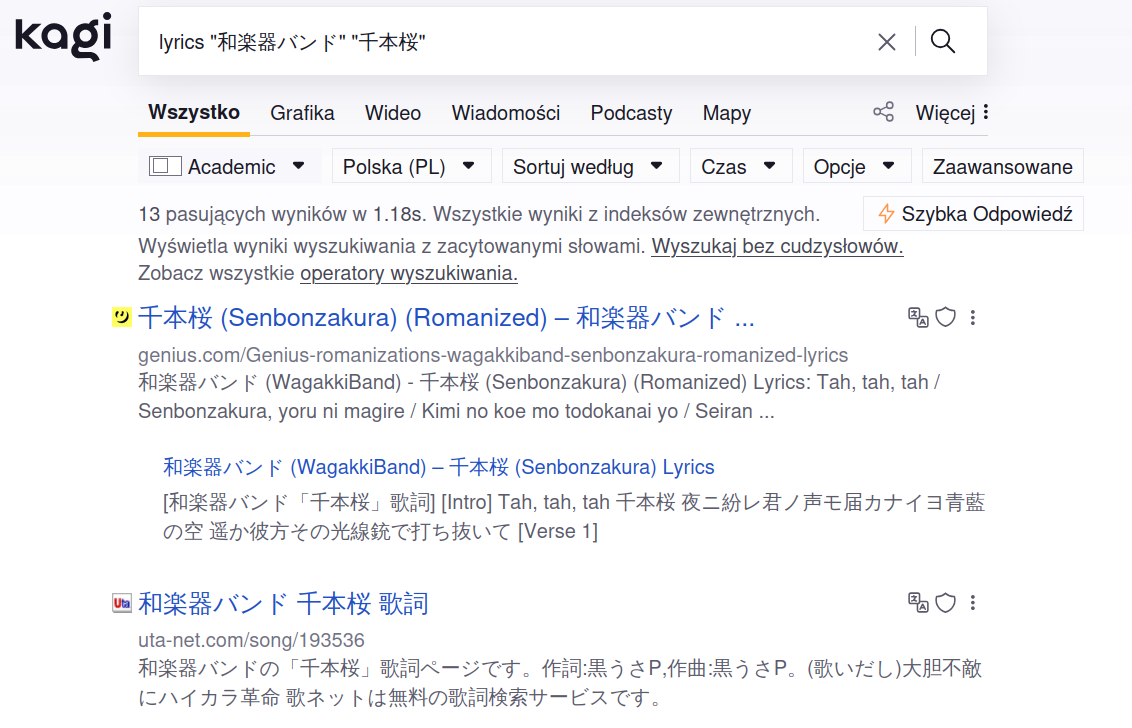1132x728 pixels.
Task: Click the share icon next to Więcej
Action: pyautogui.click(x=883, y=112)
